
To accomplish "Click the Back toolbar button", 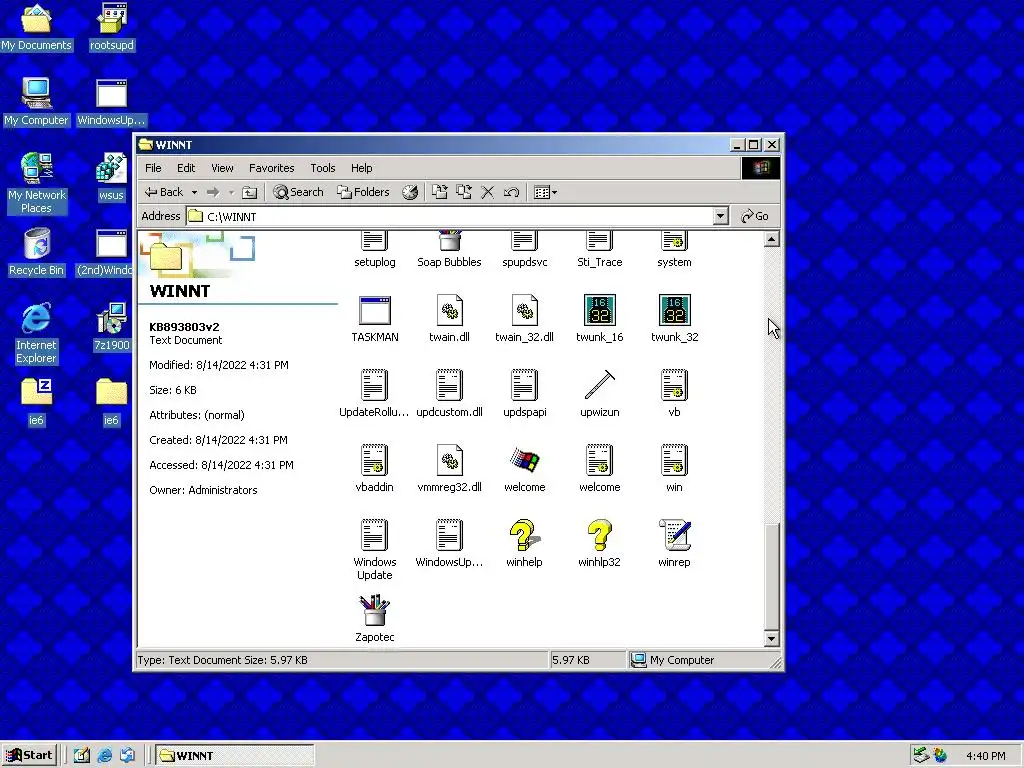I will 163,192.
